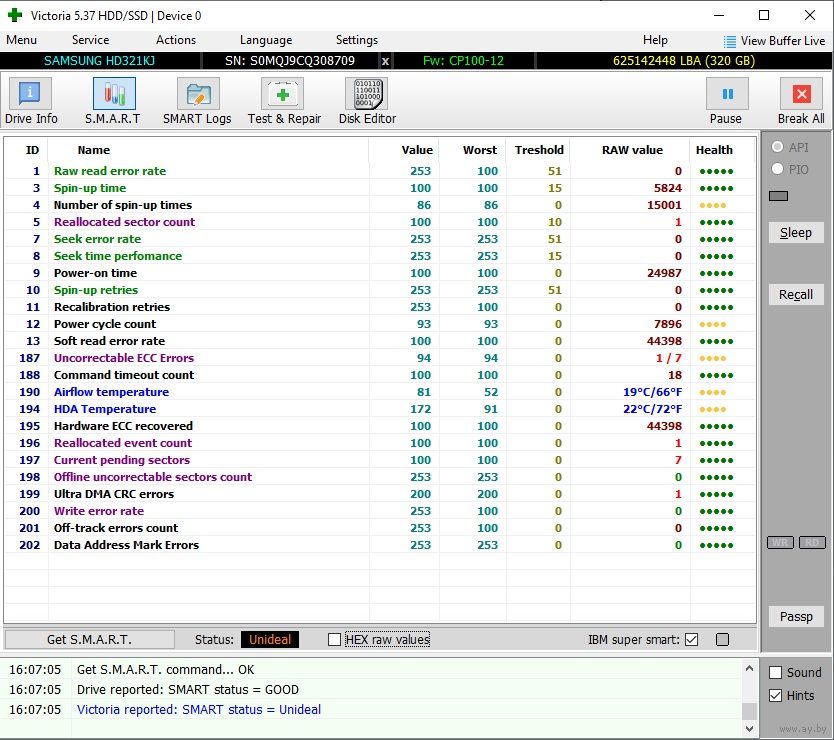The height and width of the screenshot is (740, 834).
Task: Click the Get S.M.A.R.T. button
Action: click(x=89, y=639)
